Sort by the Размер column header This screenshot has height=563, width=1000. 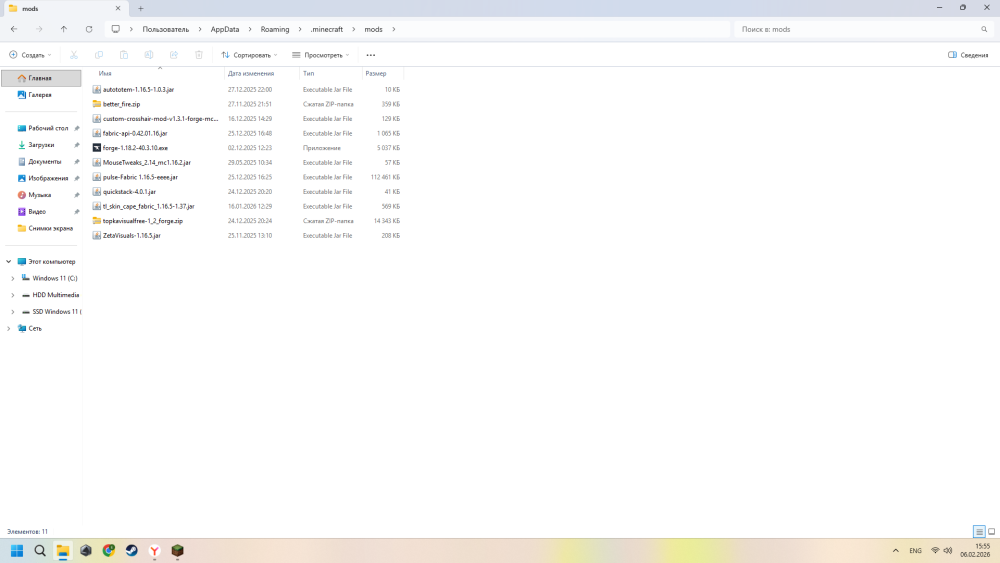point(376,73)
